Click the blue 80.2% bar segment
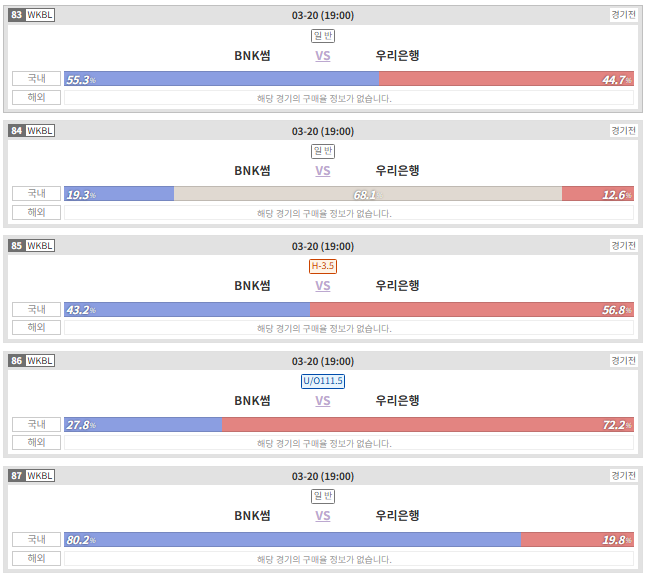This screenshot has width=647, height=583. (x=293, y=540)
